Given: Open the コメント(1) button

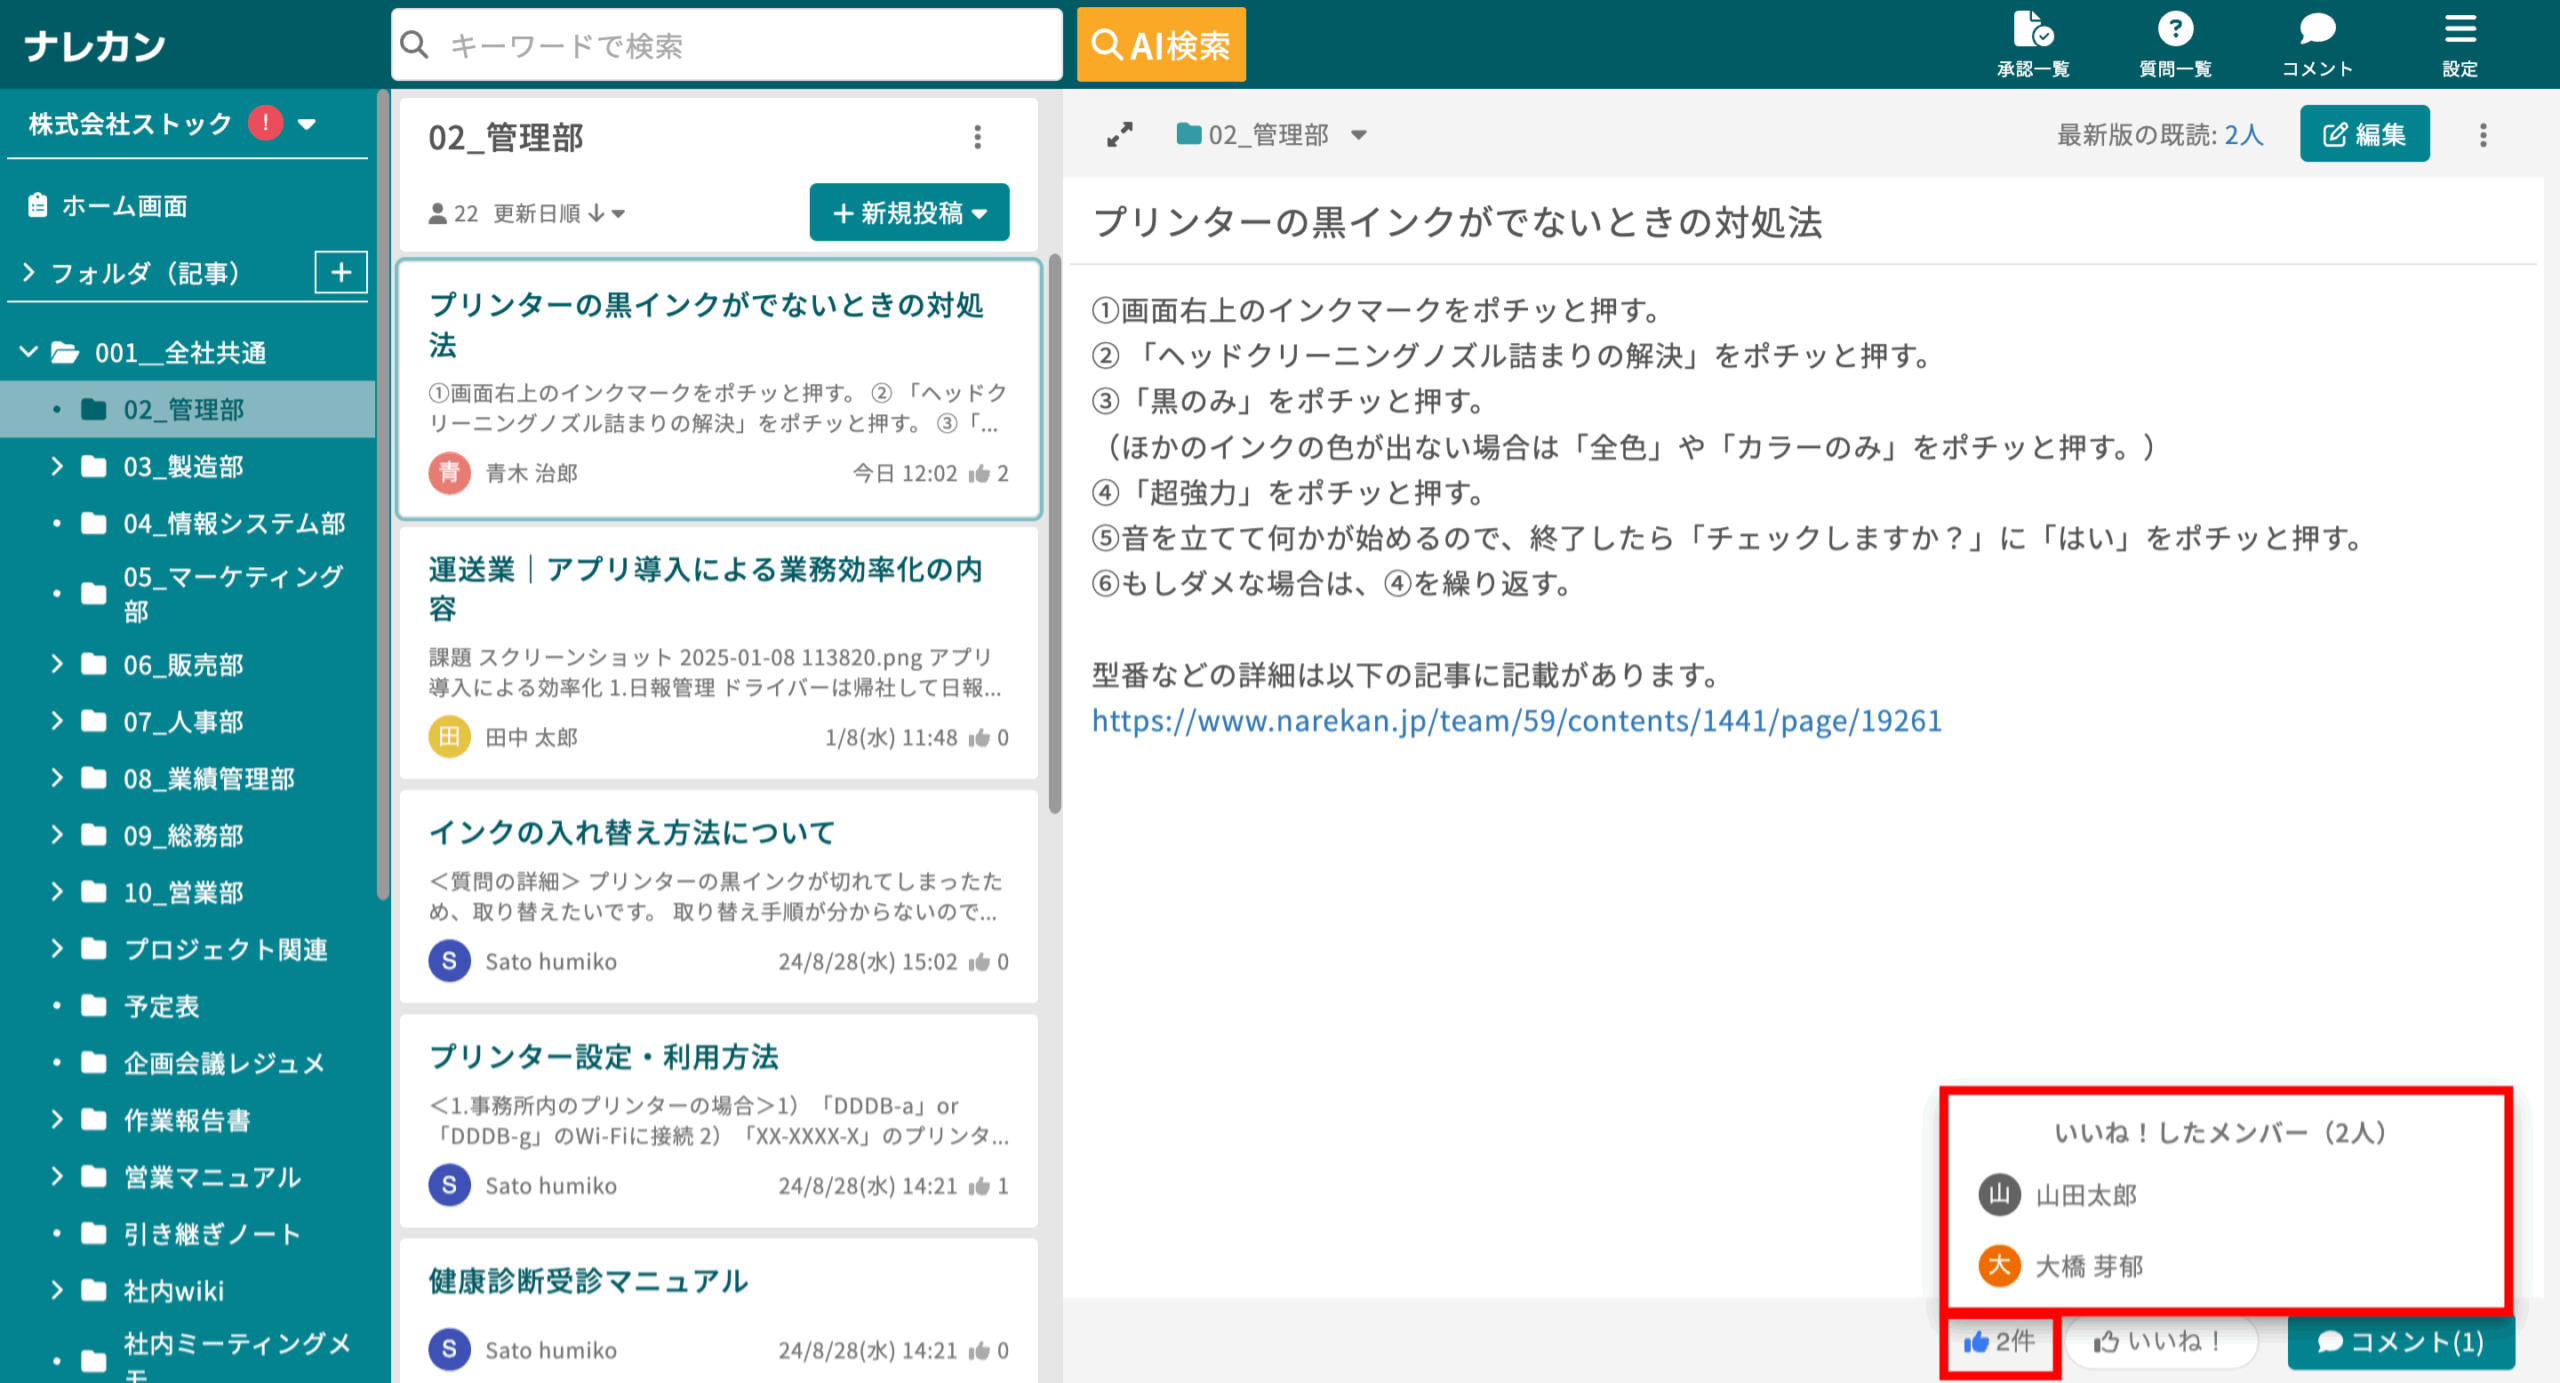Looking at the screenshot, I should [x=2401, y=1341].
